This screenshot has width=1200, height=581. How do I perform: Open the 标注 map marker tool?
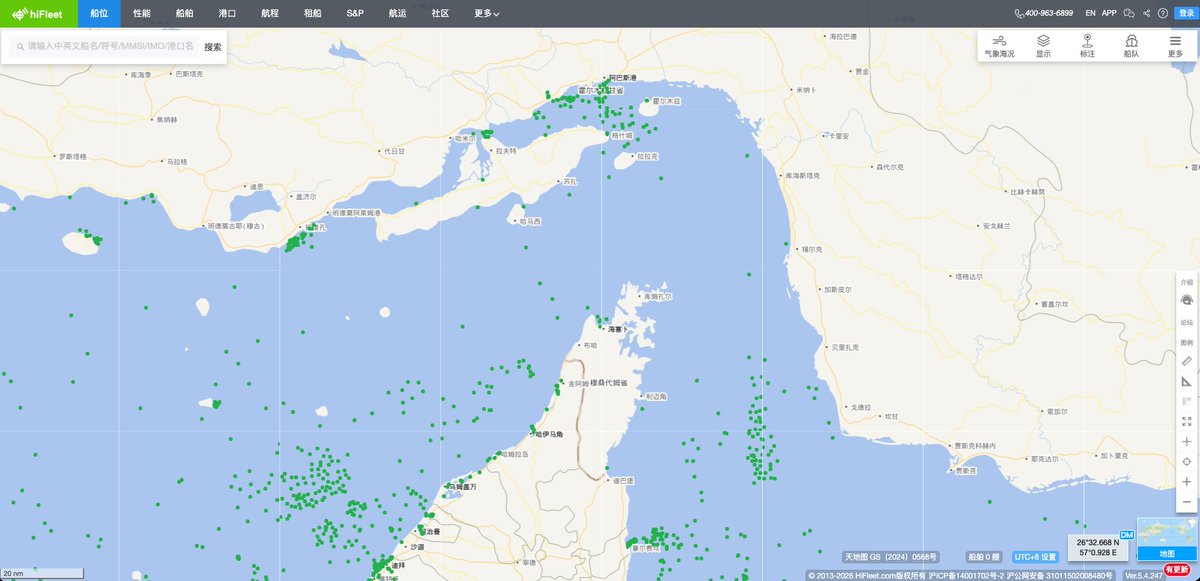click(1087, 46)
